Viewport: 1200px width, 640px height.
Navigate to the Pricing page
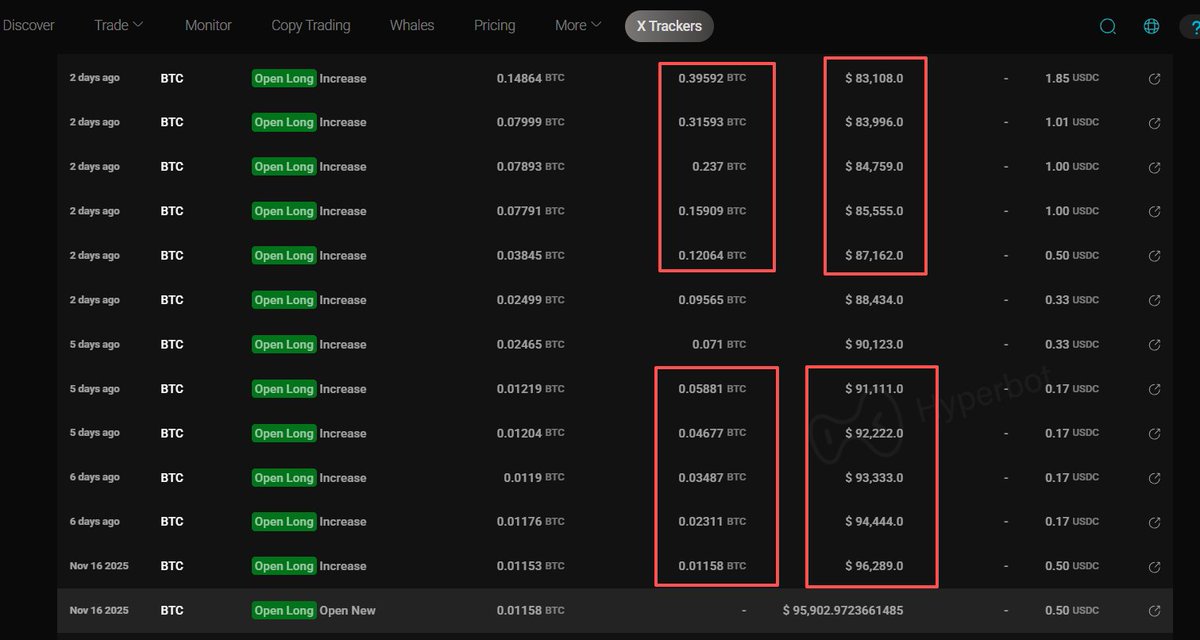click(495, 25)
